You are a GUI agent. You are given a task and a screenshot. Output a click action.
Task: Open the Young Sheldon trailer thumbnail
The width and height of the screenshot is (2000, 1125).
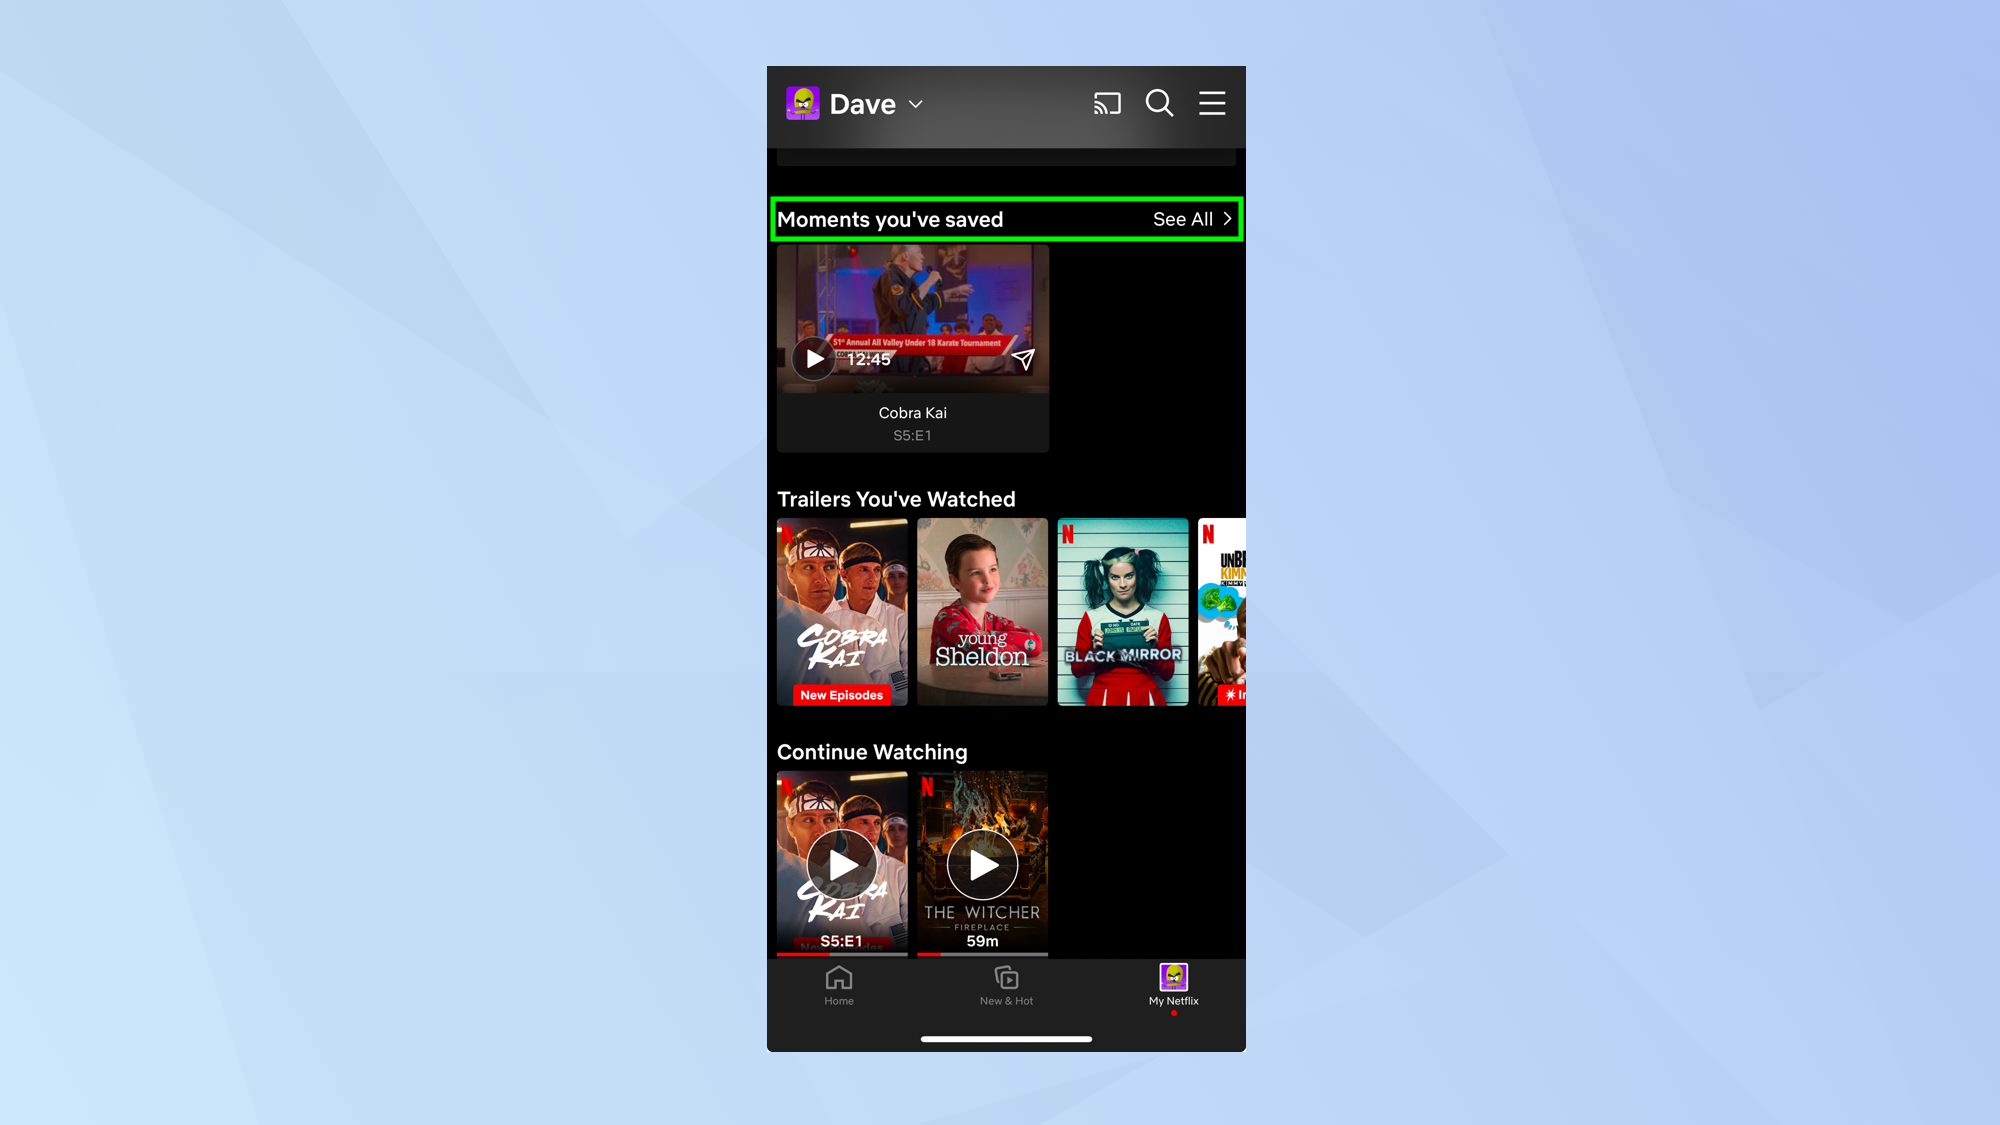982,611
